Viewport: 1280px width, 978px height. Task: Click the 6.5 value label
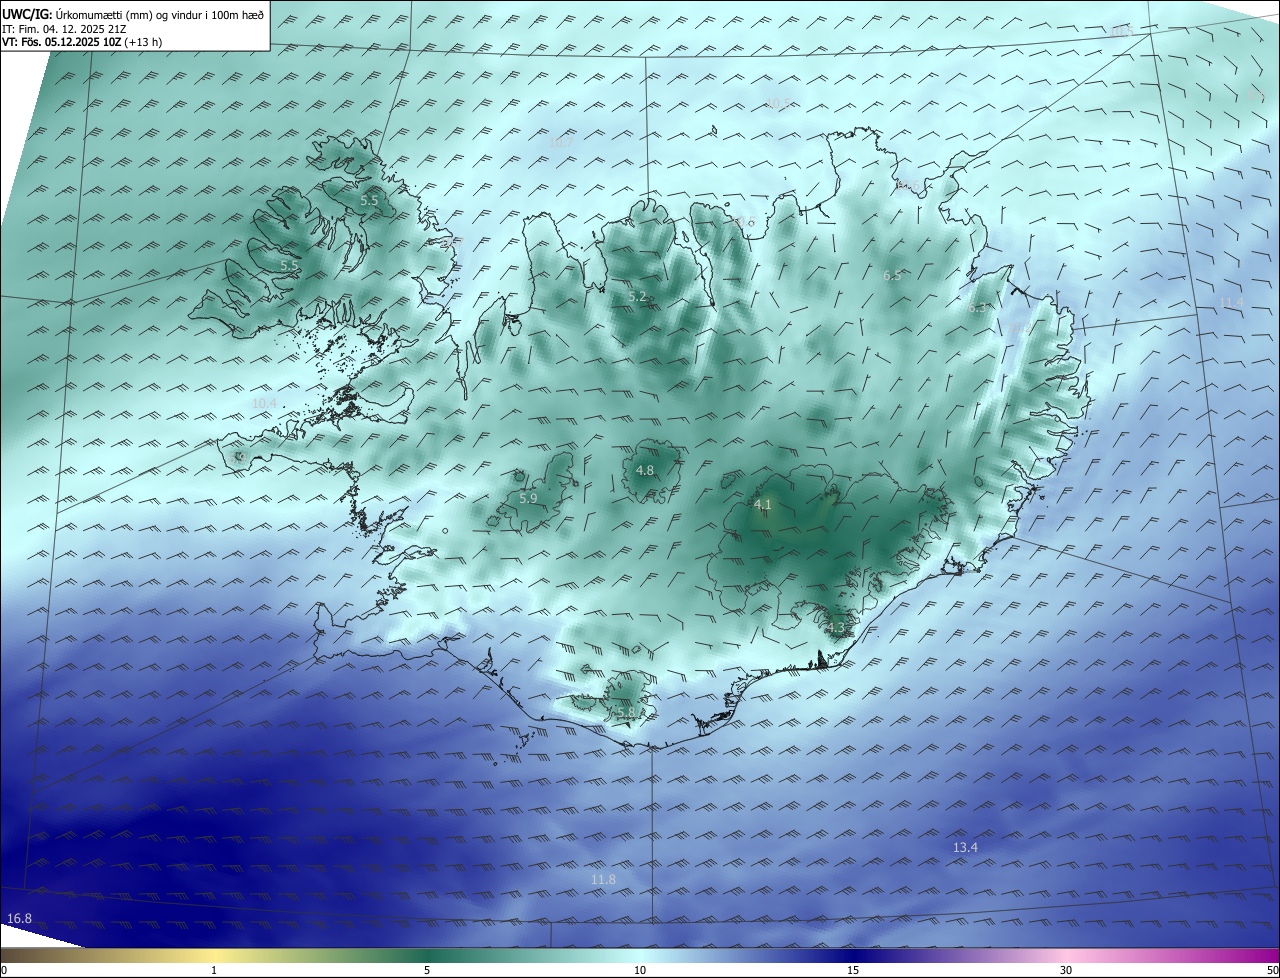click(x=892, y=275)
